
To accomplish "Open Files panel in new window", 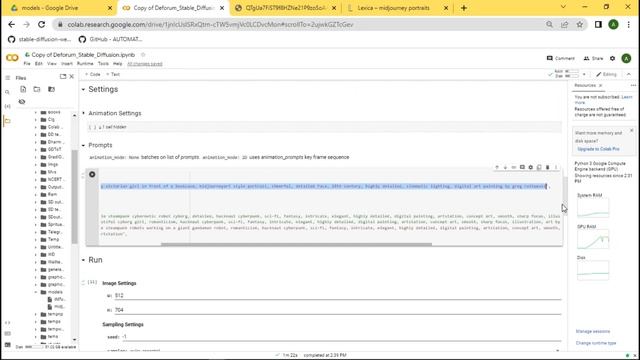I will pyautogui.click(x=63, y=76).
